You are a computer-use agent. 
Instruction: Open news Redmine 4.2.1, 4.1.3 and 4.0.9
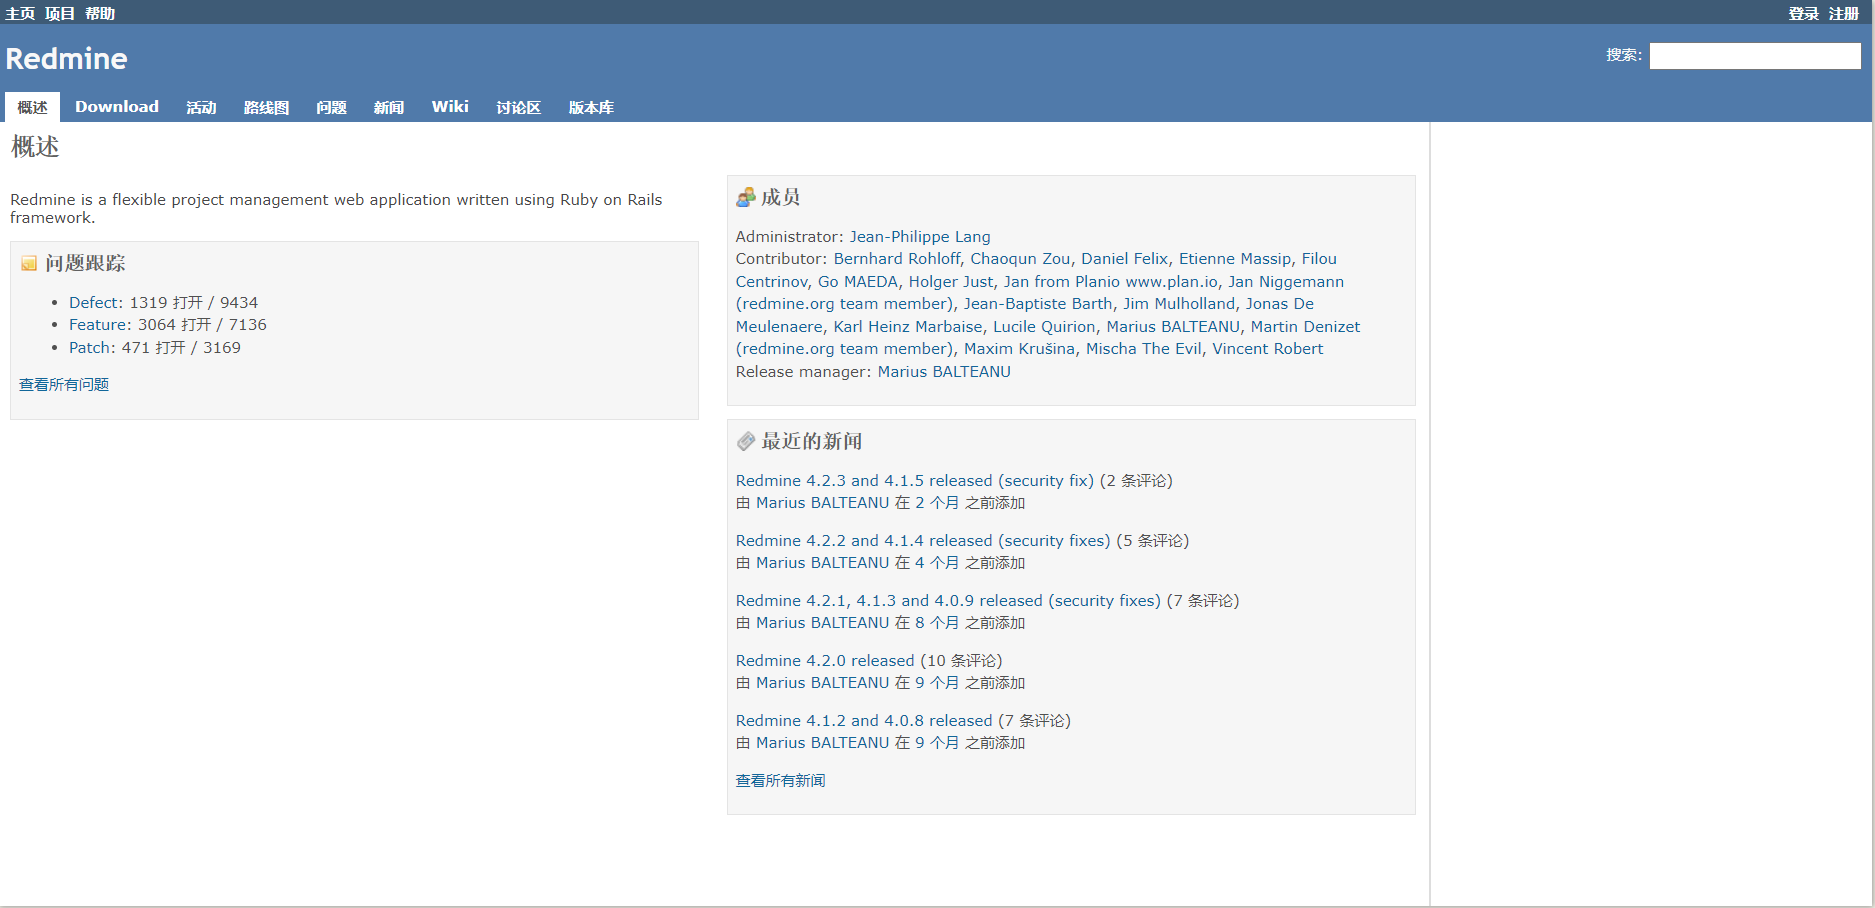pyautogui.click(x=948, y=600)
